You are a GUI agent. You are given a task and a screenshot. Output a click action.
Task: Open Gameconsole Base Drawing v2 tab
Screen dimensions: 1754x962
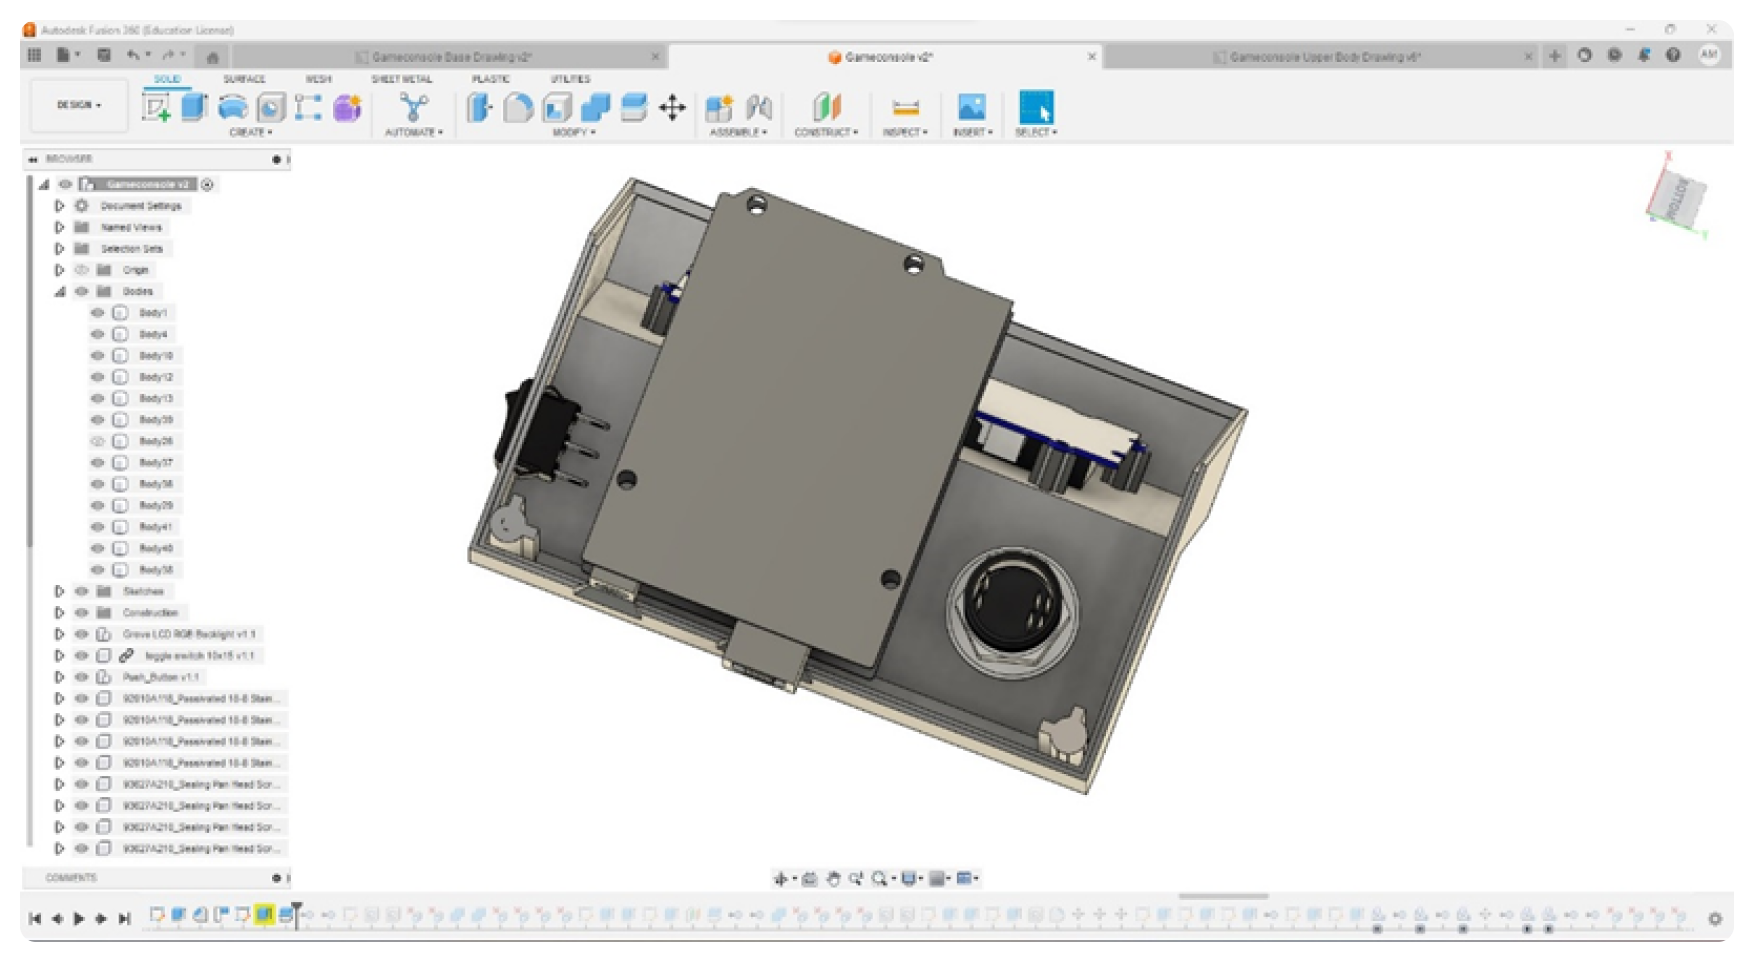451,57
